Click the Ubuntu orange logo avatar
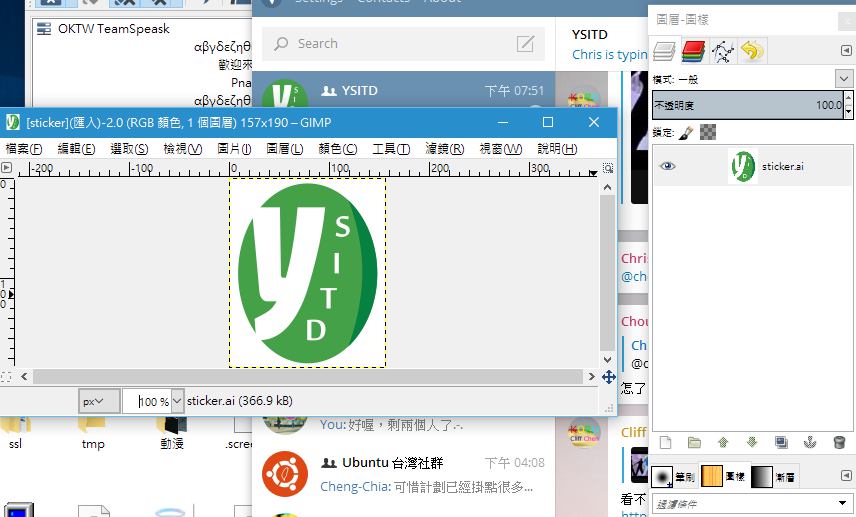Image resolution: width=856 pixels, height=517 pixels. pyautogui.click(x=284, y=474)
